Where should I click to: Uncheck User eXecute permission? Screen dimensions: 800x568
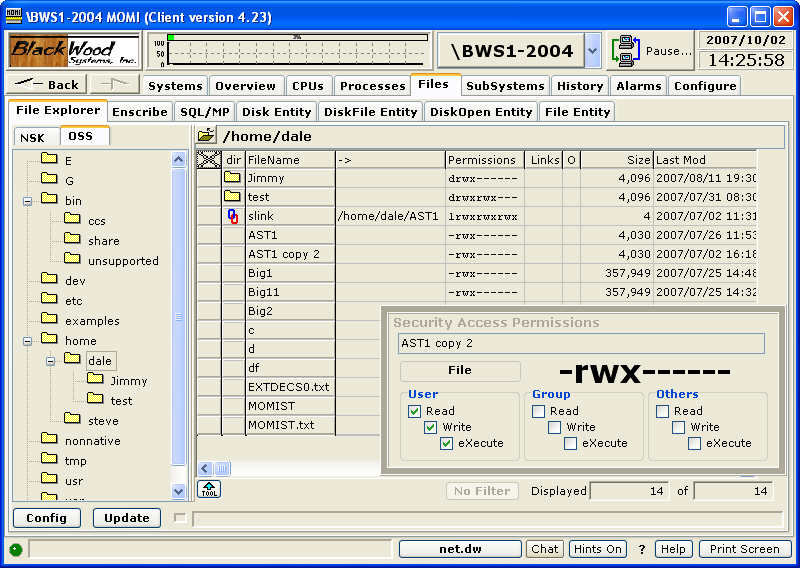[446, 443]
